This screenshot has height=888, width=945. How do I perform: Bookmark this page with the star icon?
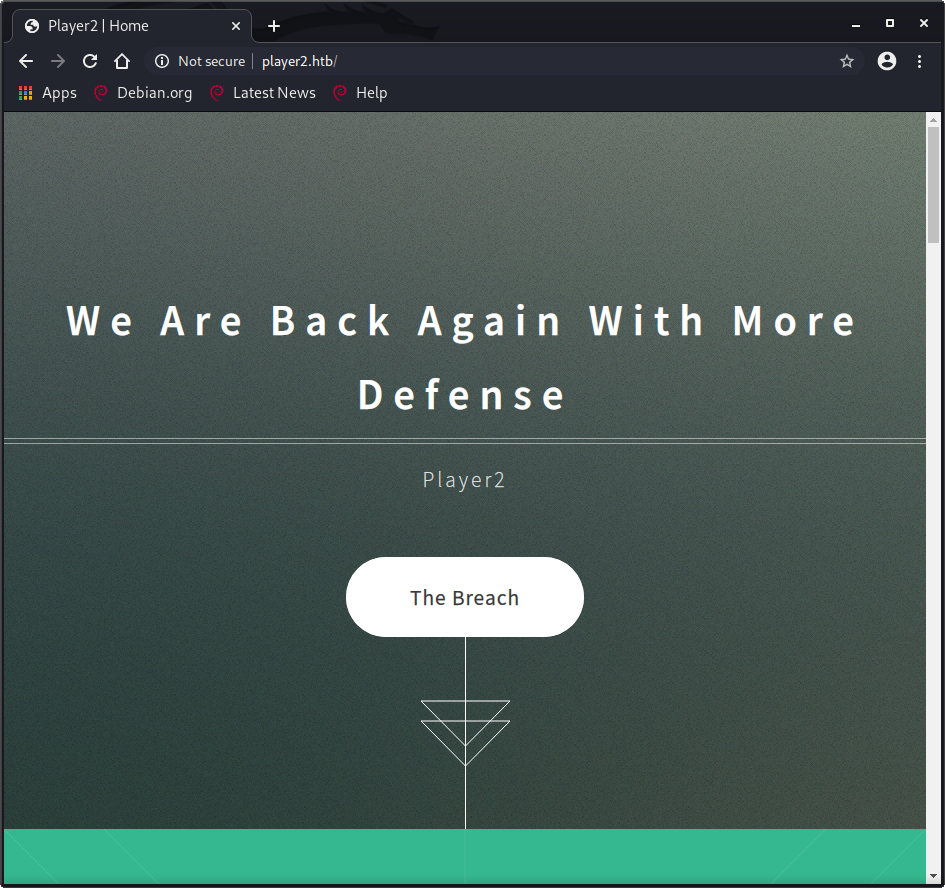[x=847, y=61]
